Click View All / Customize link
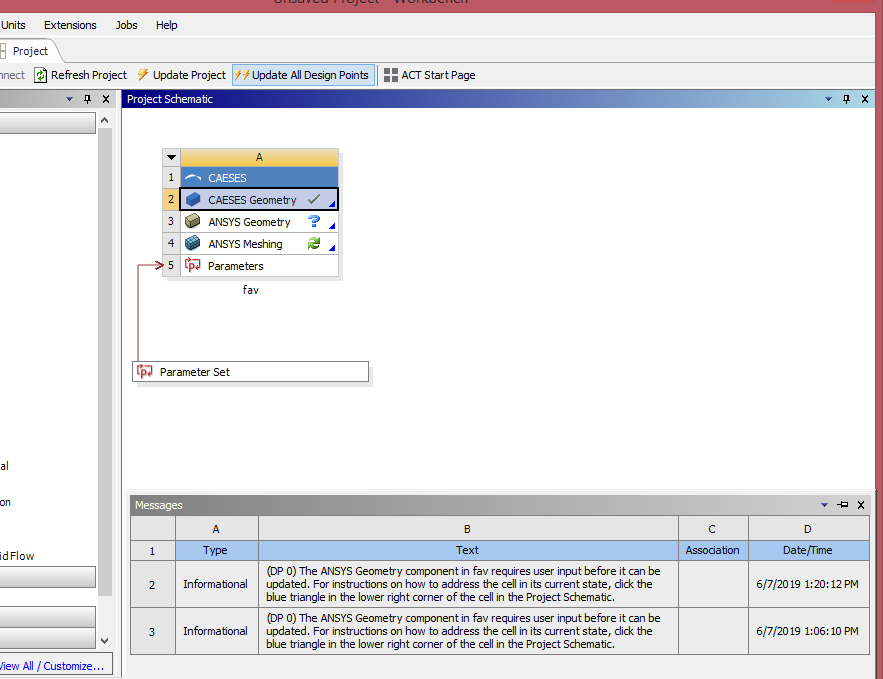Screen dimensions: 883x679 click(52, 666)
